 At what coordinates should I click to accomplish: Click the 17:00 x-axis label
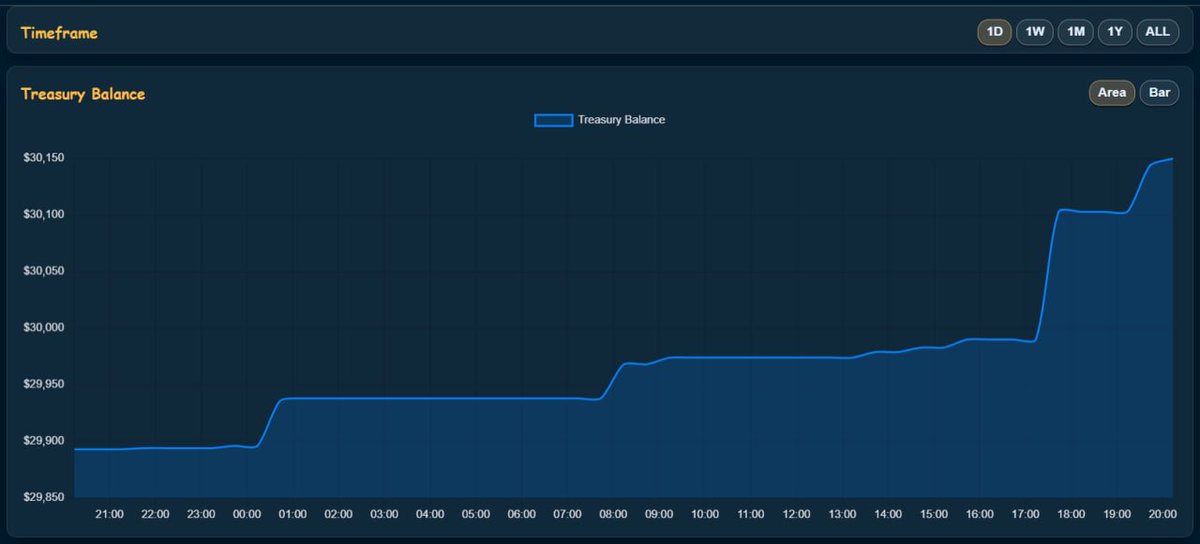click(1026, 514)
